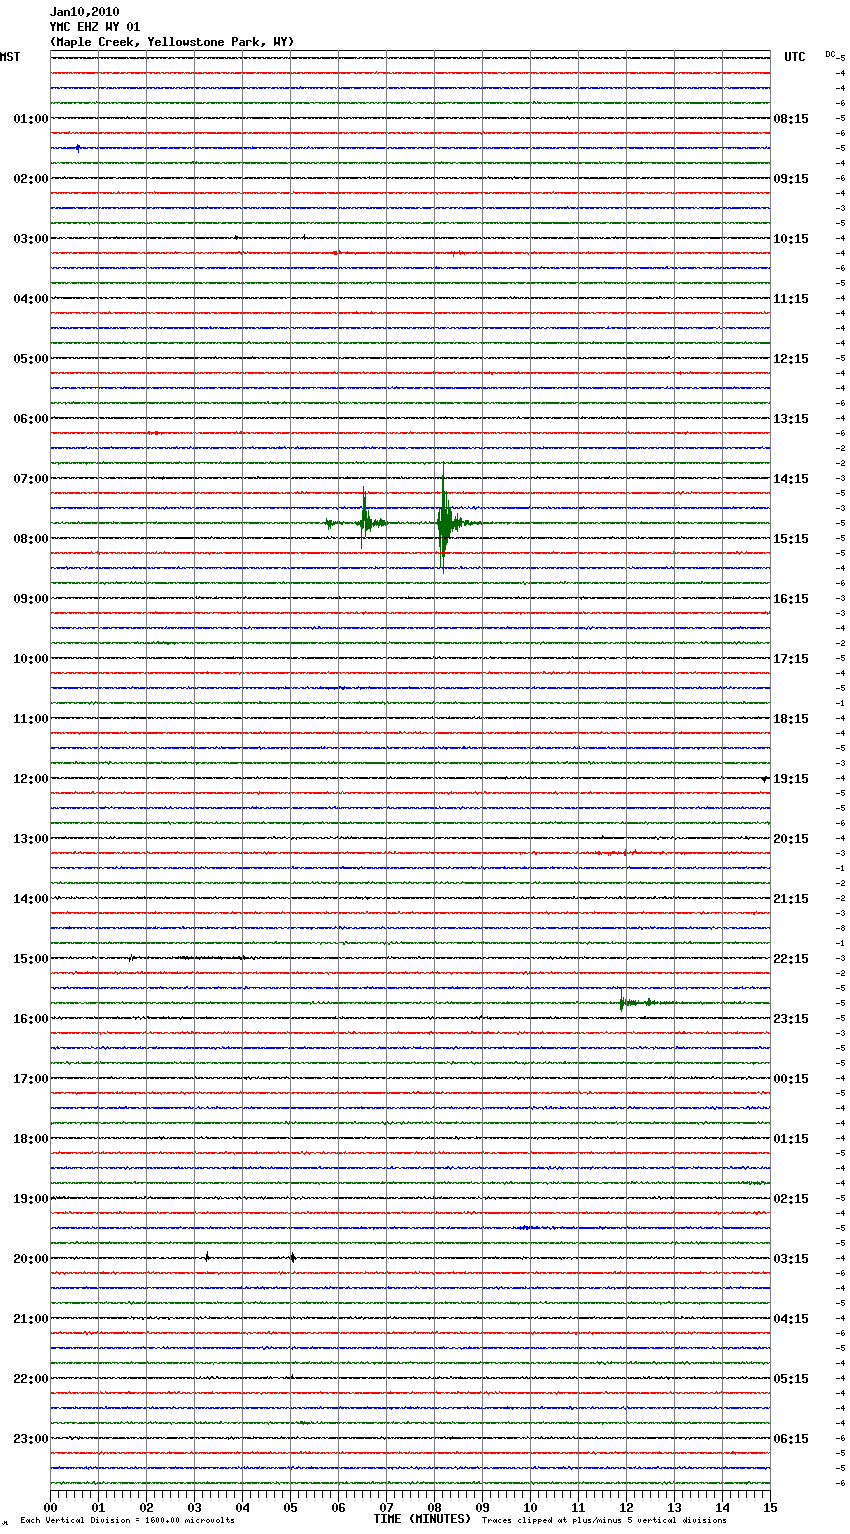Click the 14:15 UTC time label

click(791, 479)
